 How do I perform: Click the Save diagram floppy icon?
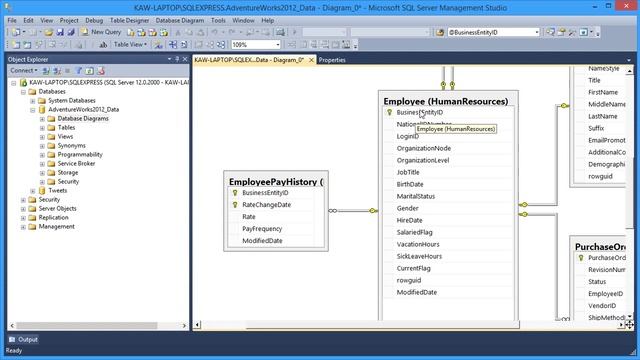[x=60, y=32]
